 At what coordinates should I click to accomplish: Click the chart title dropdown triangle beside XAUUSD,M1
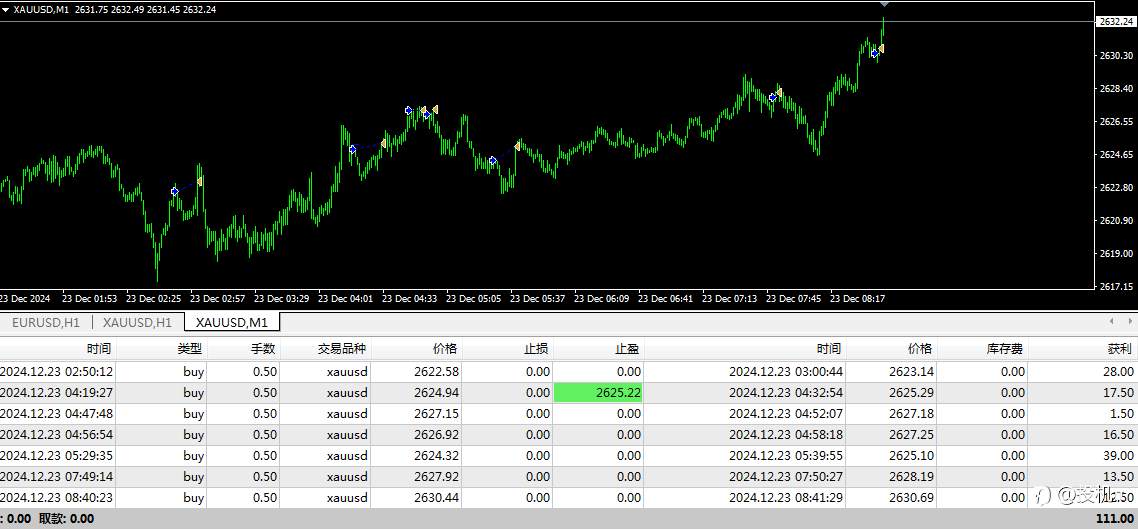[6, 10]
